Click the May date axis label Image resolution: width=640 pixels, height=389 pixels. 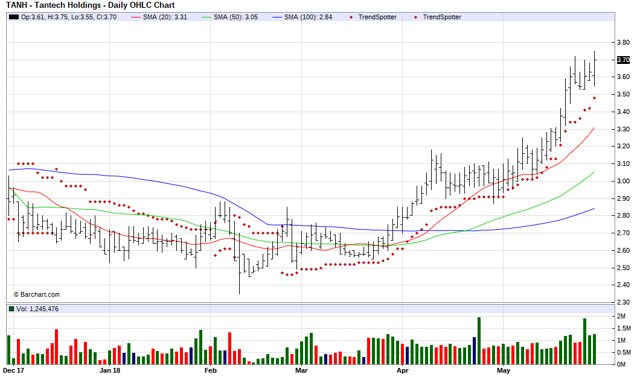[x=503, y=371]
